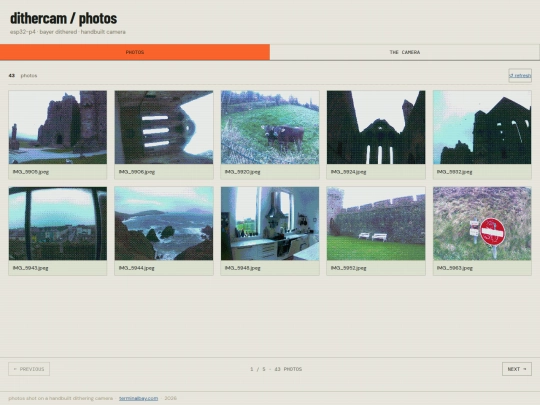Open the dark ruin against cyan sky photo
Viewport: 540px width, 405px height.
pyautogui.click(x=482, y=127)
